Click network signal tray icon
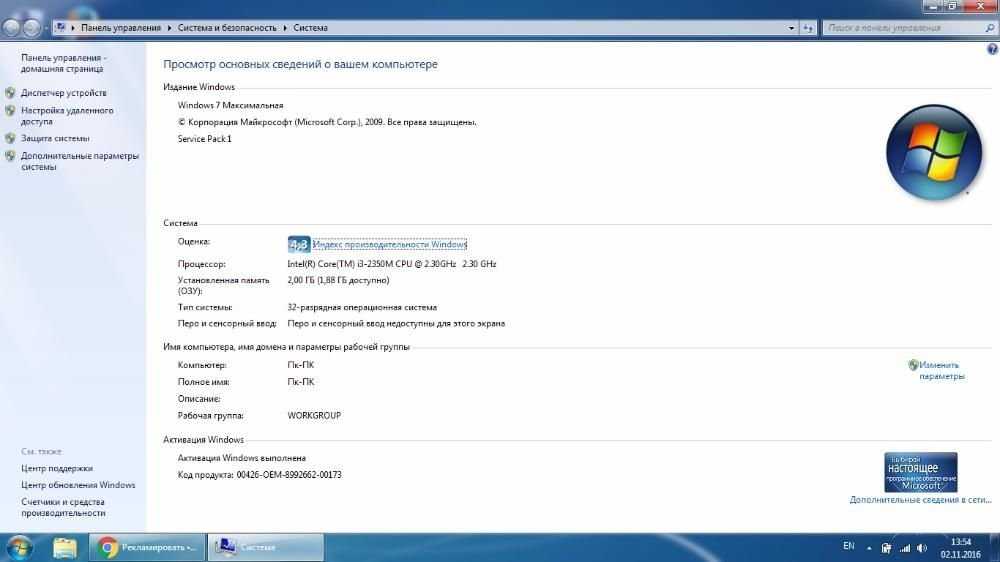1000x562 pixels. click(x=905, y=548)
